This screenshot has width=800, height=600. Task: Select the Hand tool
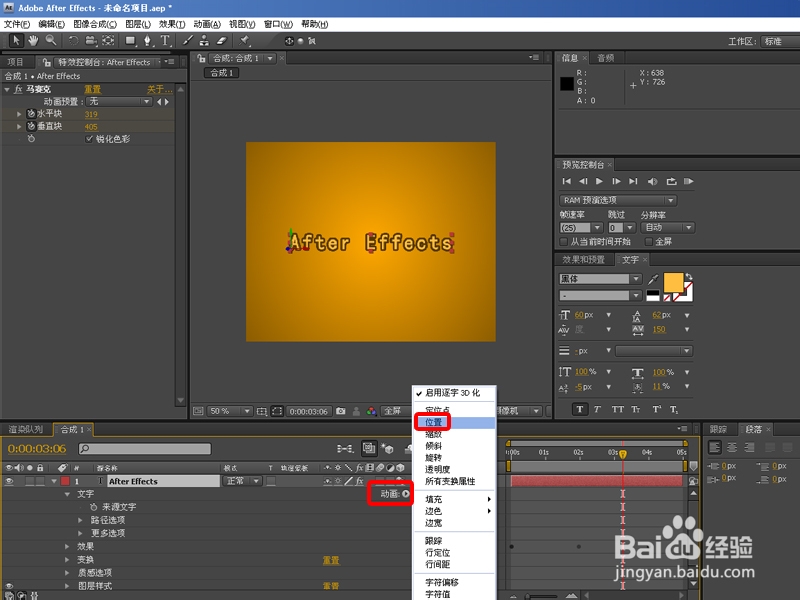[34, 40]
